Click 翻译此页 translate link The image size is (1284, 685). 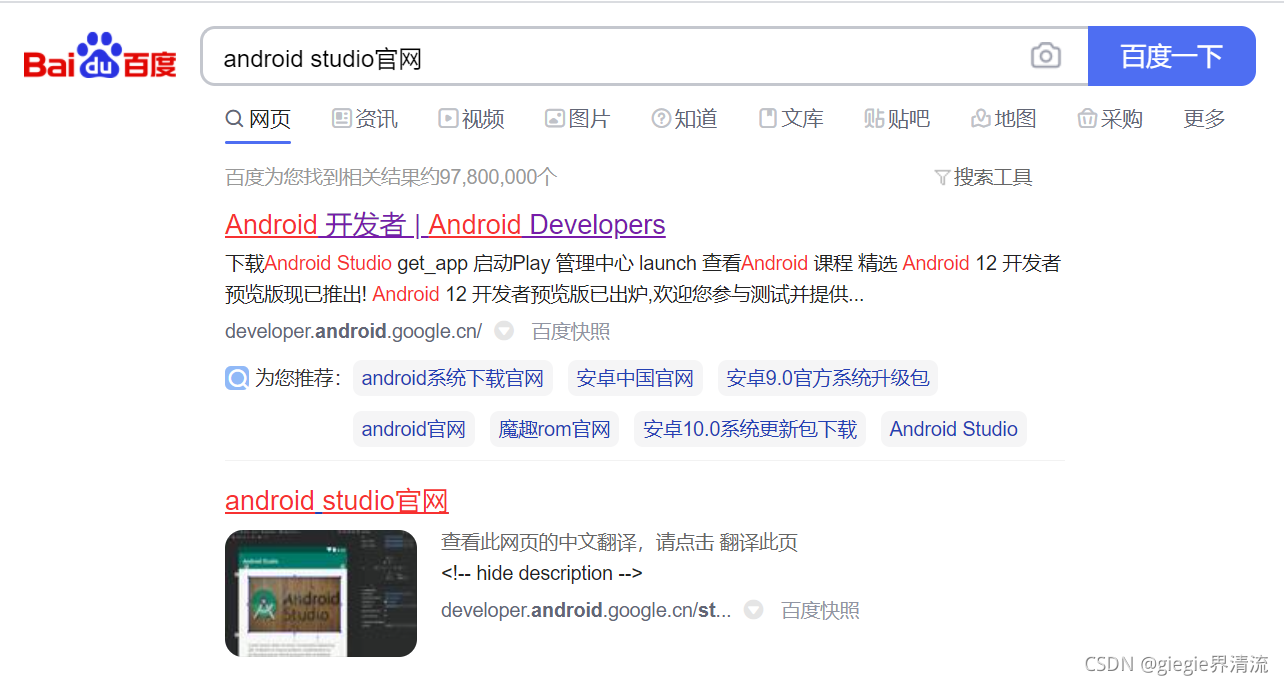(759, 543)
